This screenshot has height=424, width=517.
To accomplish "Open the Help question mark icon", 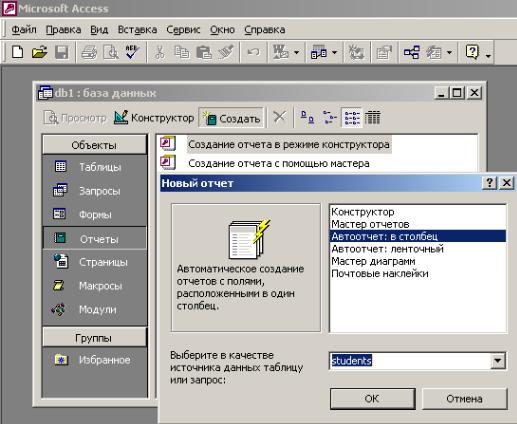I will [472, 52].
